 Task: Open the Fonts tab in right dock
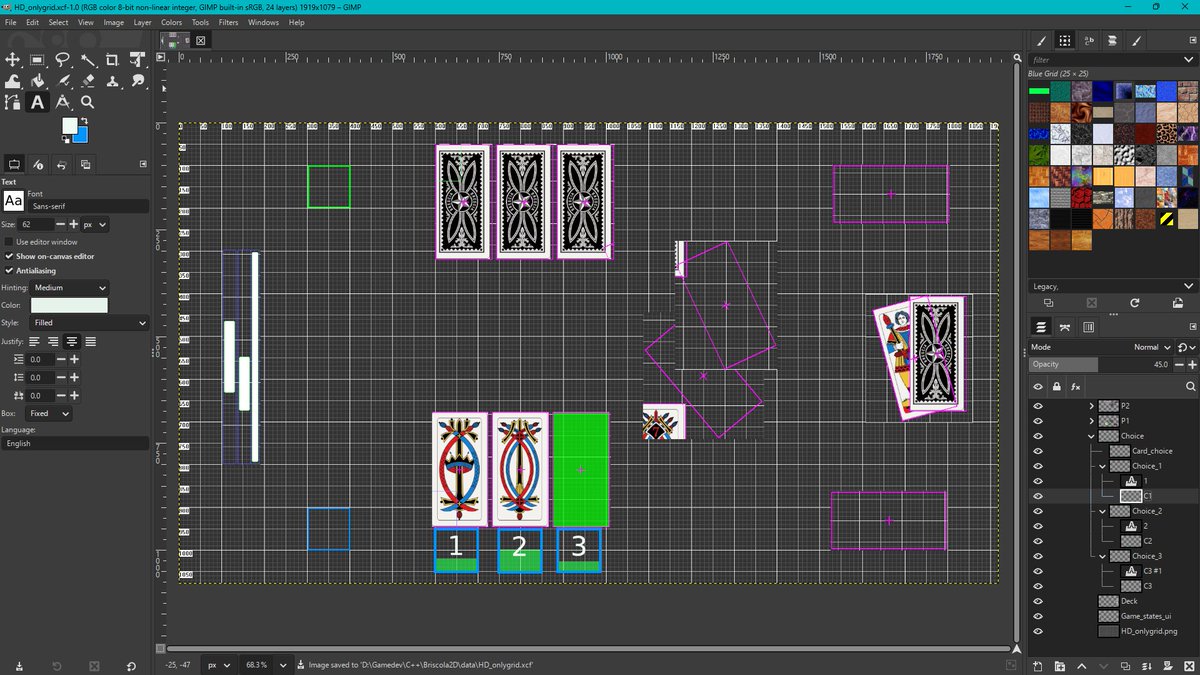1089,41
